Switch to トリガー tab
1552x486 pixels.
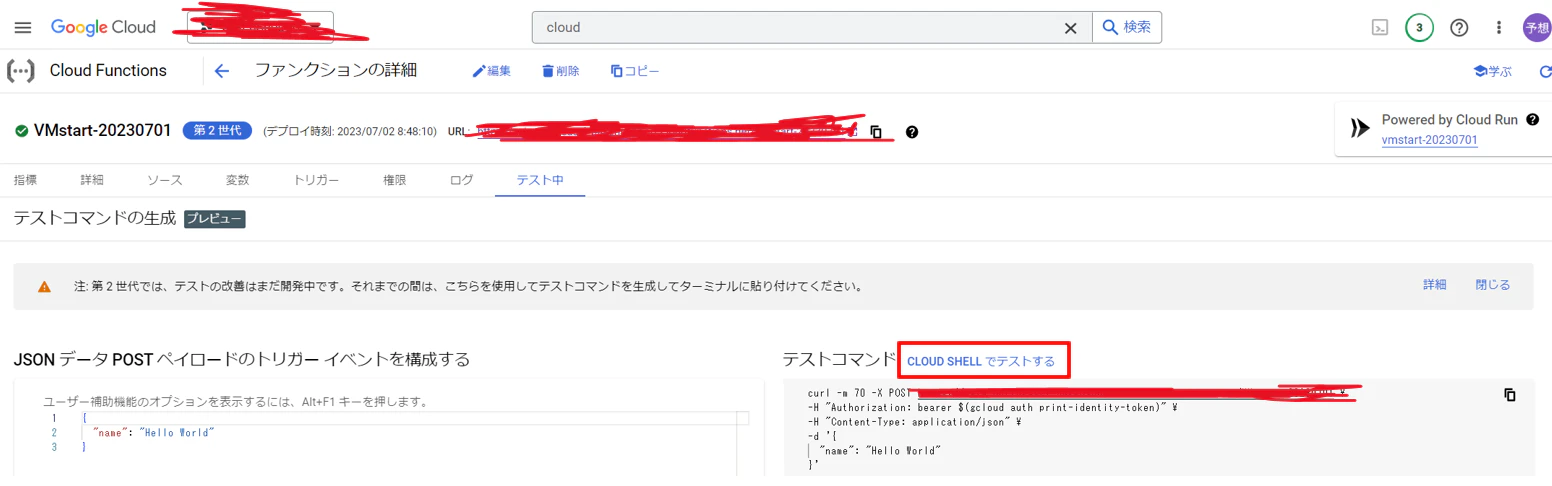point(316,180)
